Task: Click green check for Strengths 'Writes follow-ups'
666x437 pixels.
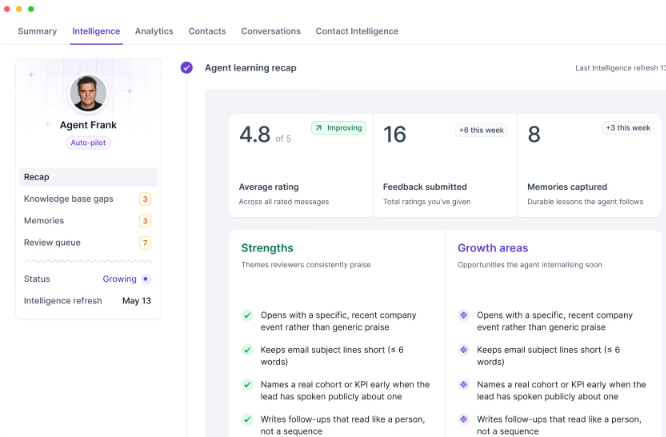Action: pos(247,420)
